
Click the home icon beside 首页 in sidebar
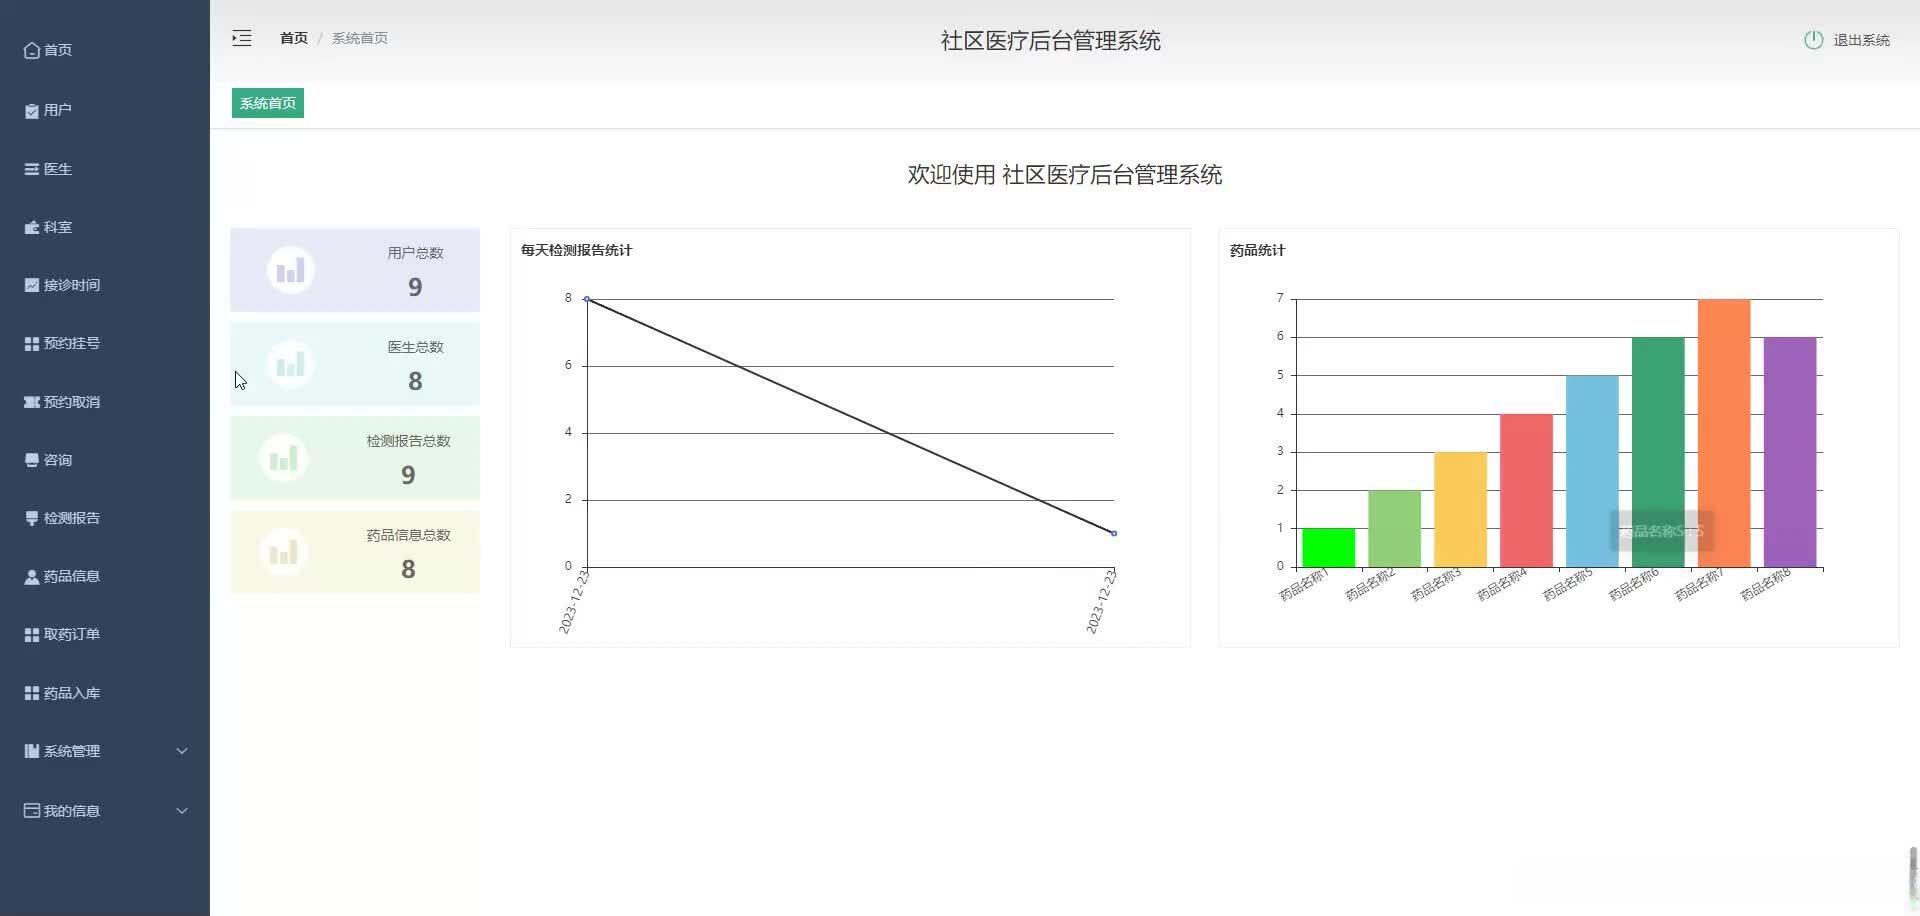[32, 50]
